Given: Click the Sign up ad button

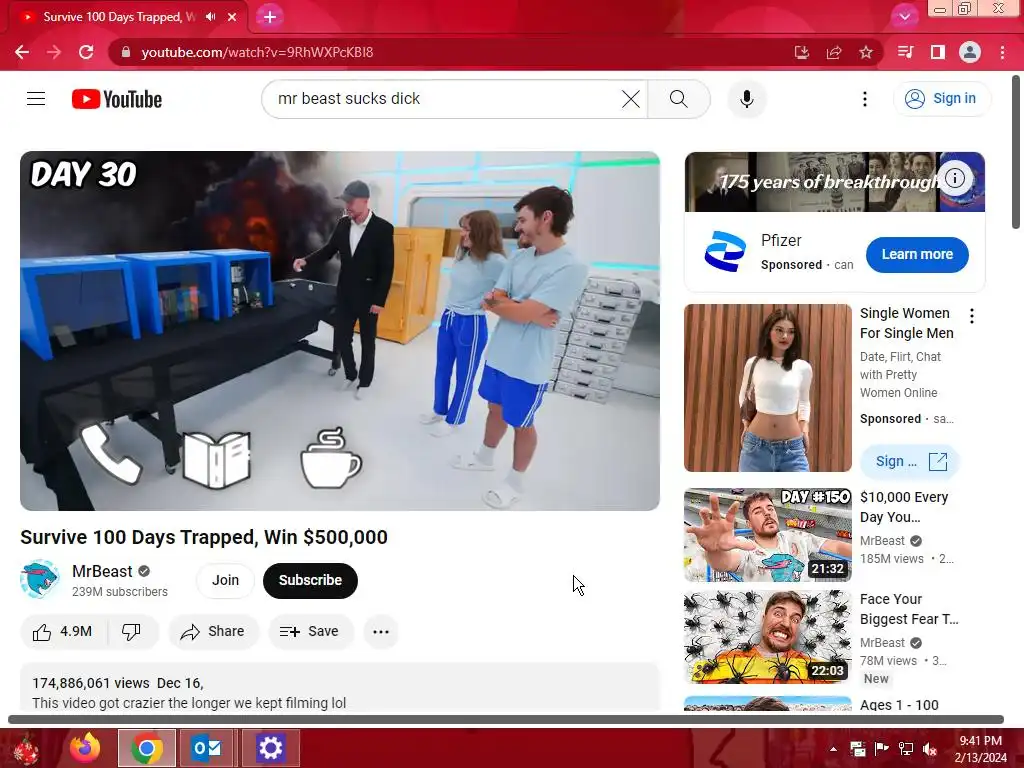Looking at the screenshot, I should pyautogui.click(x=910, y=461).
